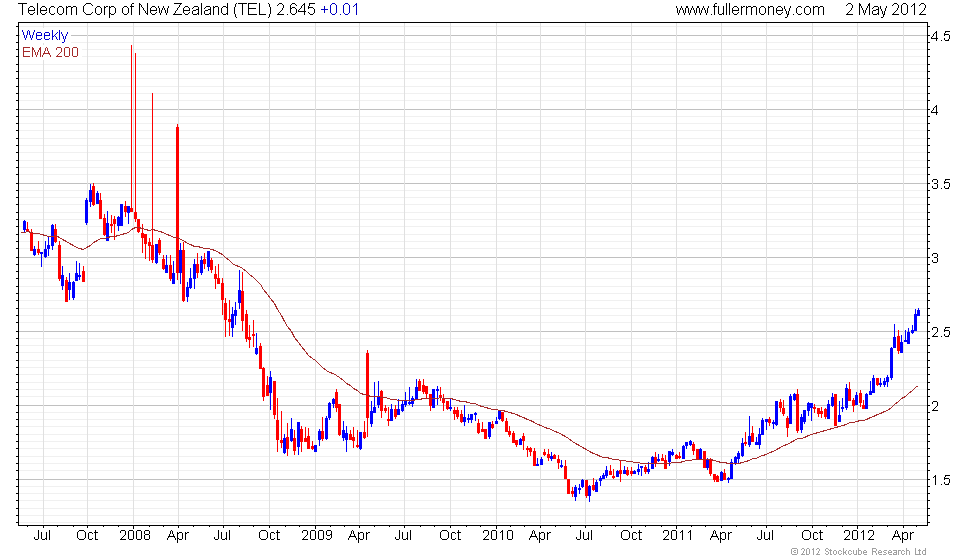Image resolution: width=980 pixels, height=560 pixels.
Task: Click the 'Apr' label right after 2008
Action: pos(178,535)
